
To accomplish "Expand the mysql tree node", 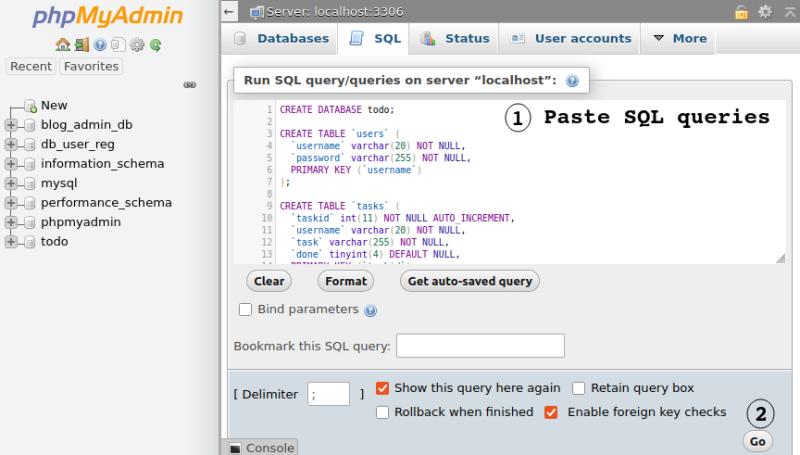I will (11, 183).
